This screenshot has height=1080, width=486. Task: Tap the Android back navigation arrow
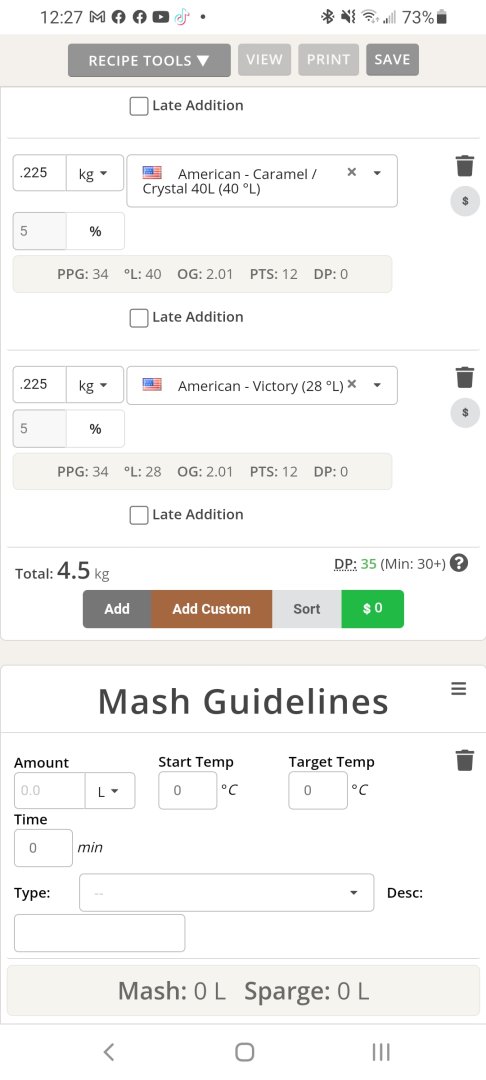(x=108, y=1051)
